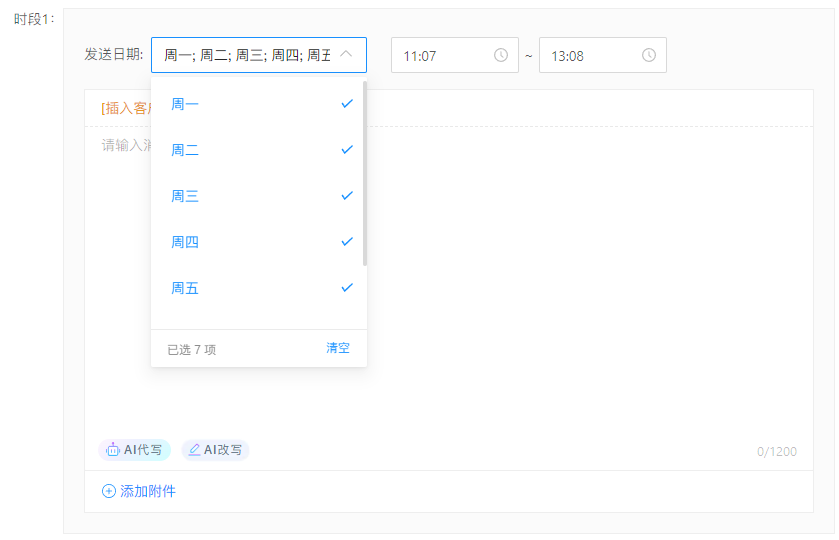Choose the 周五 entry in the dropdown list
This screenshot has height=540, width=839.
pyautogui.click(x=185, y=288)
